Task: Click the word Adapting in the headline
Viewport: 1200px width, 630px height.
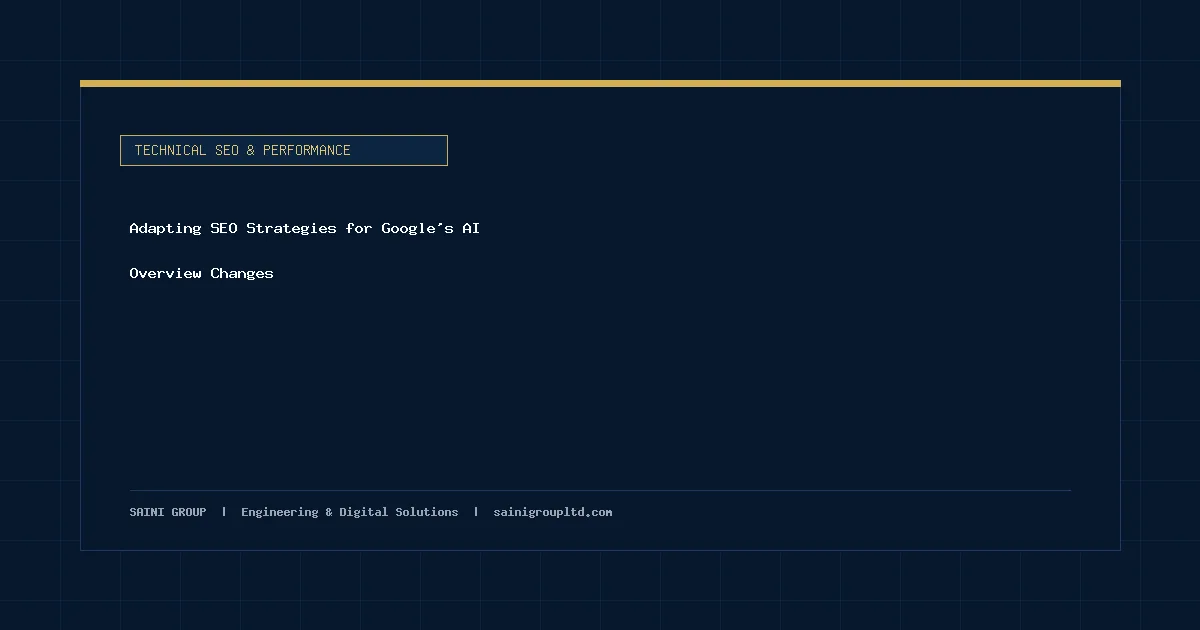Action: (x=165, y=228)
